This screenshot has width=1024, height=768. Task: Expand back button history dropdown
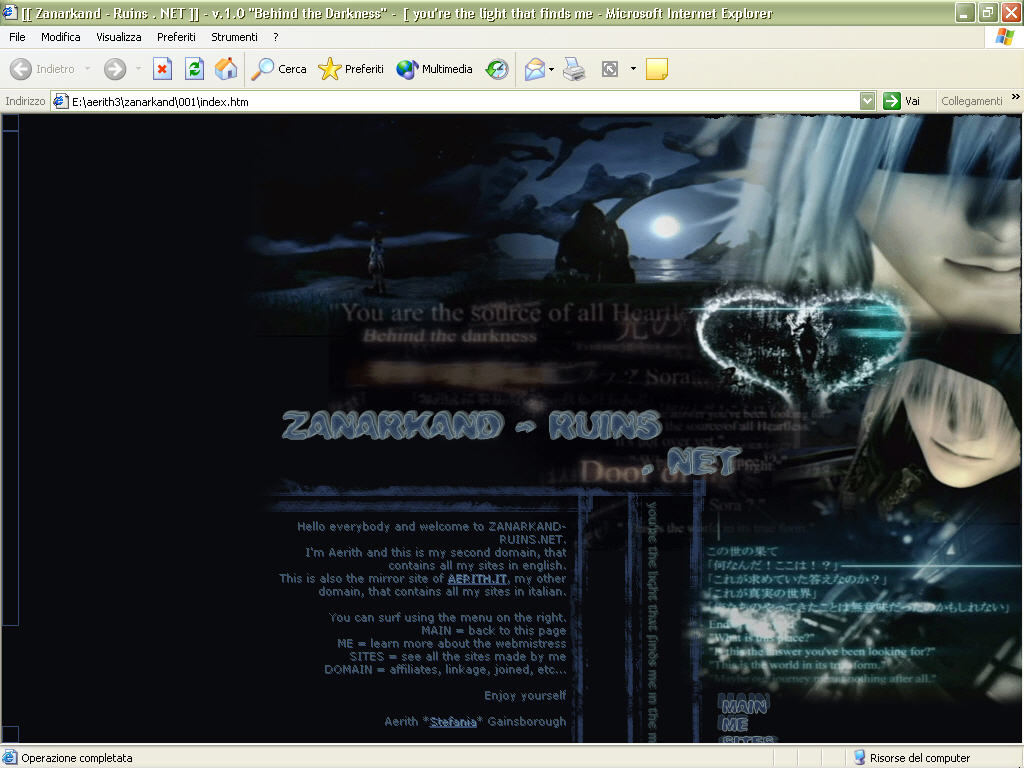(x=88, y=69)
